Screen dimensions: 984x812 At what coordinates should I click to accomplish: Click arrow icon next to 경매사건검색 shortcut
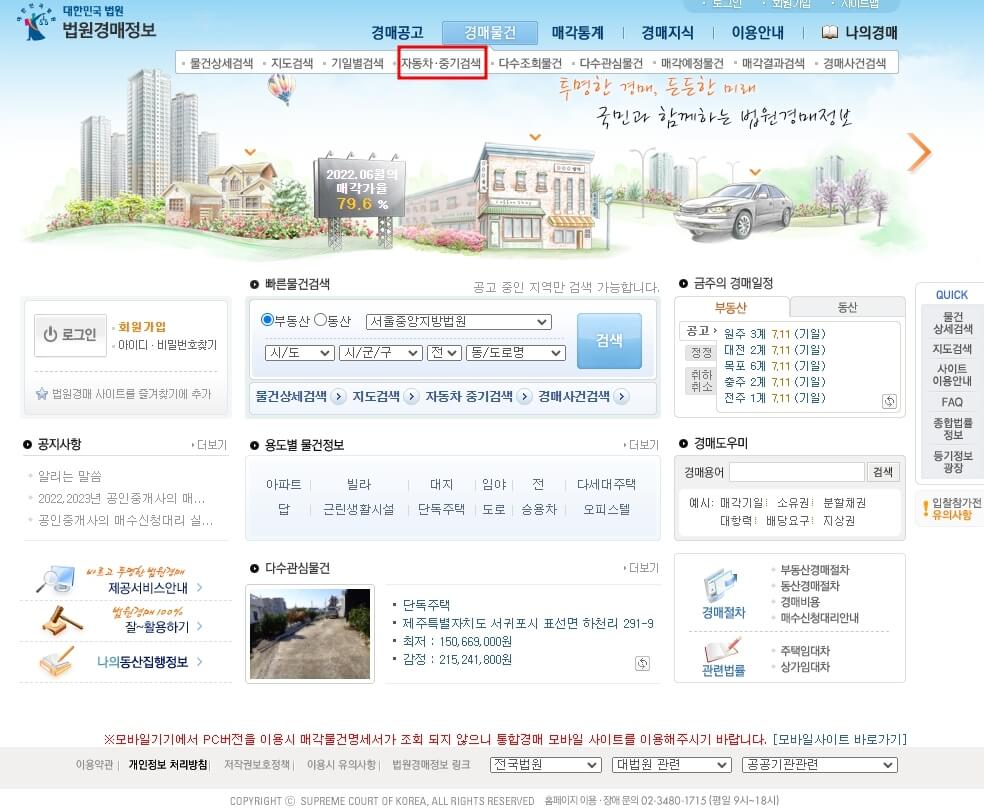(x=621, y=397)
